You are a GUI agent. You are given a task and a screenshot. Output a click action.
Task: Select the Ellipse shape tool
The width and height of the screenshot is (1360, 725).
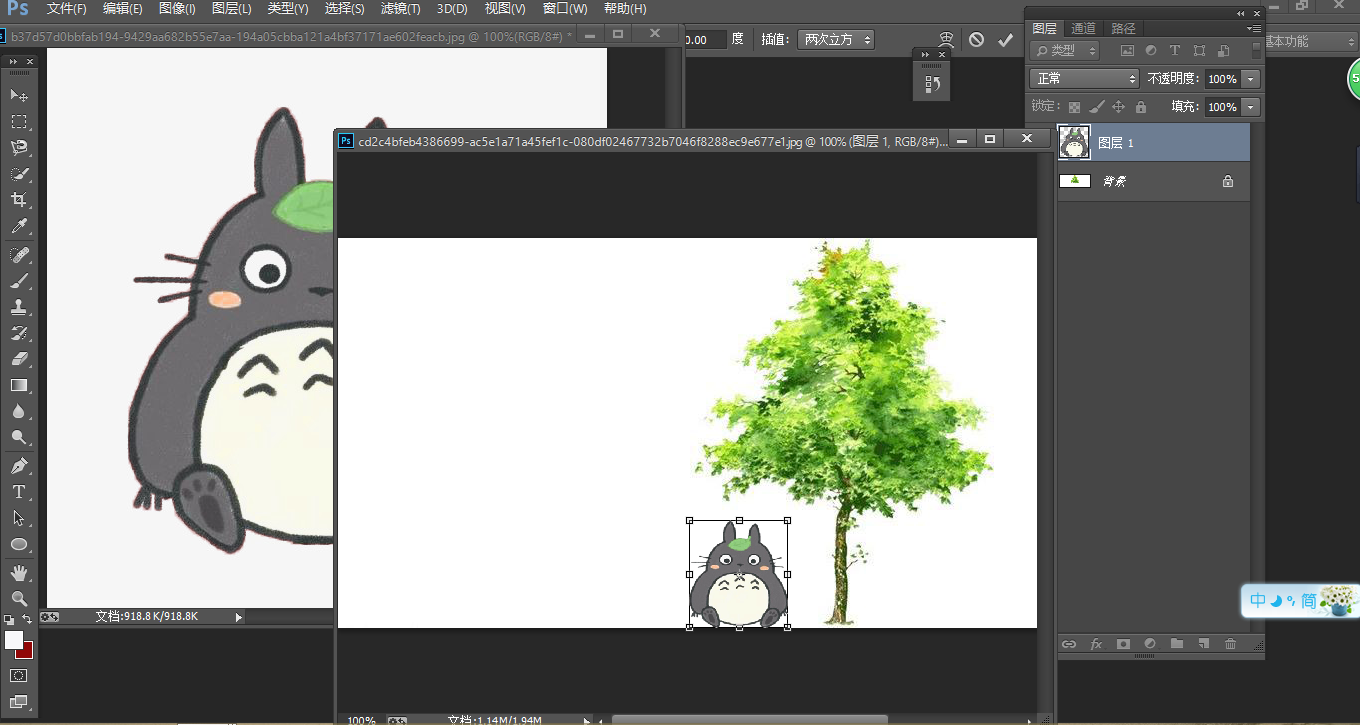(x=19, y=544)
